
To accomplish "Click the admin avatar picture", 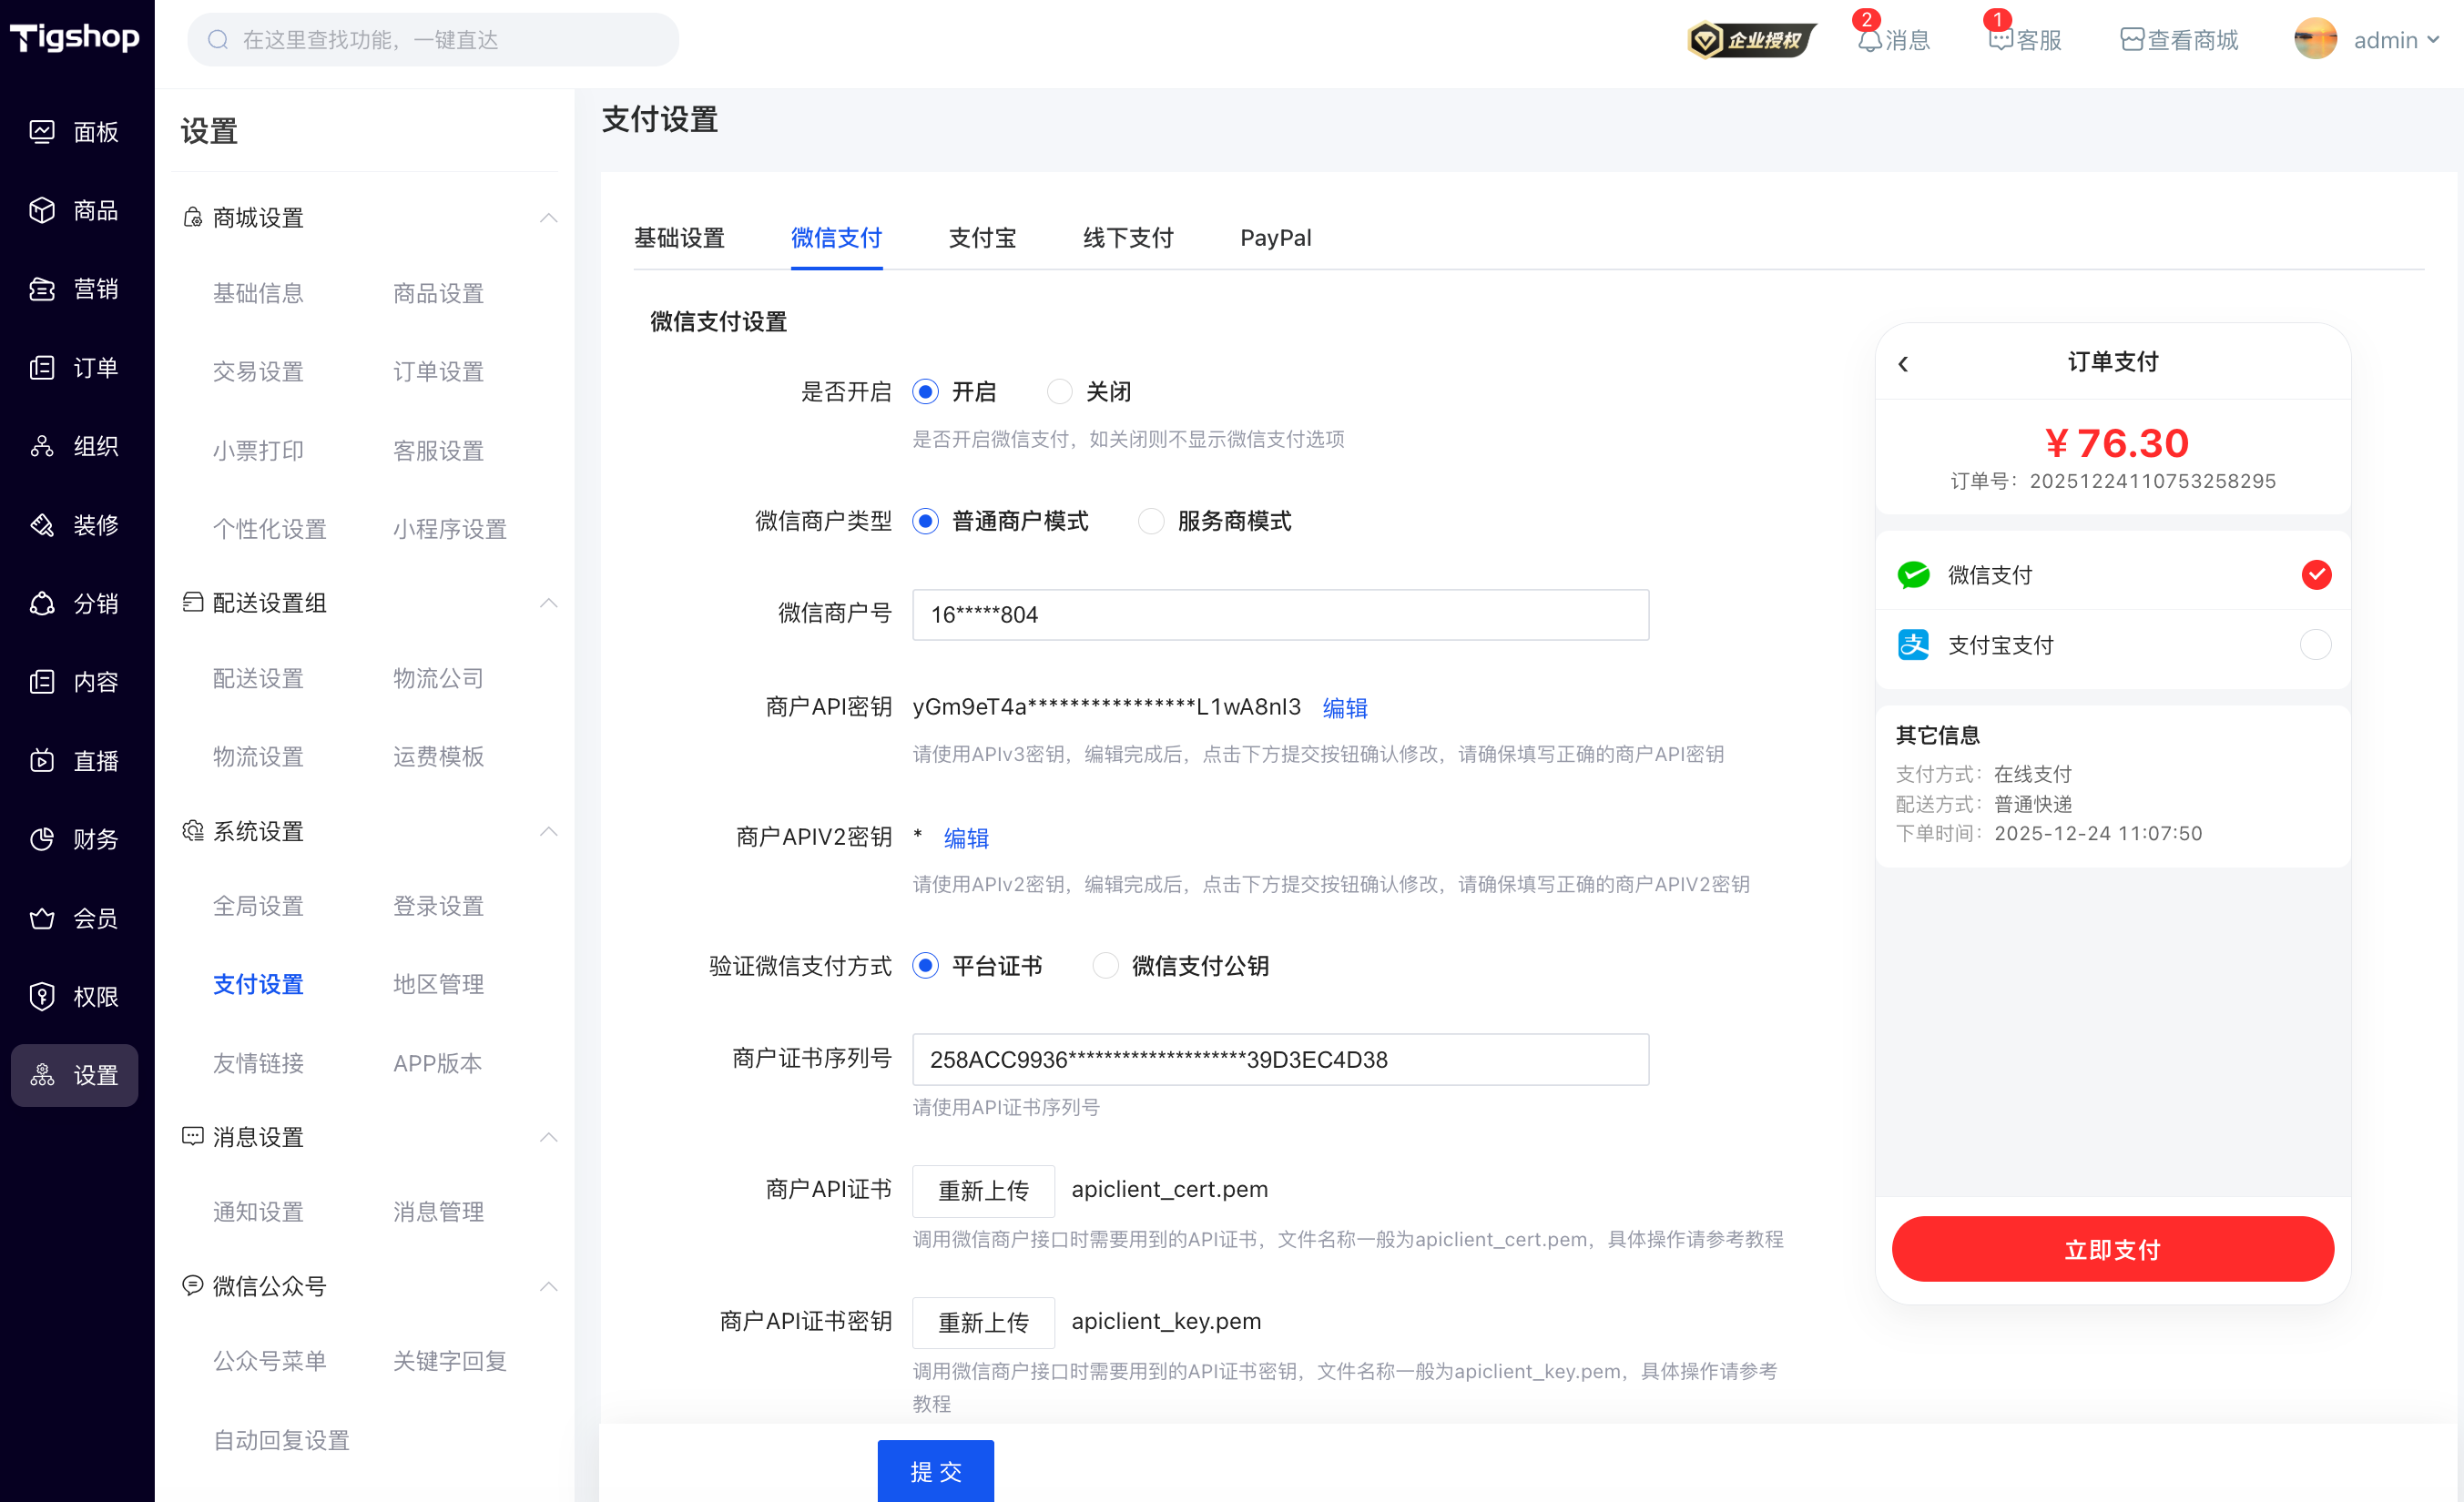I will point(2315,40).
